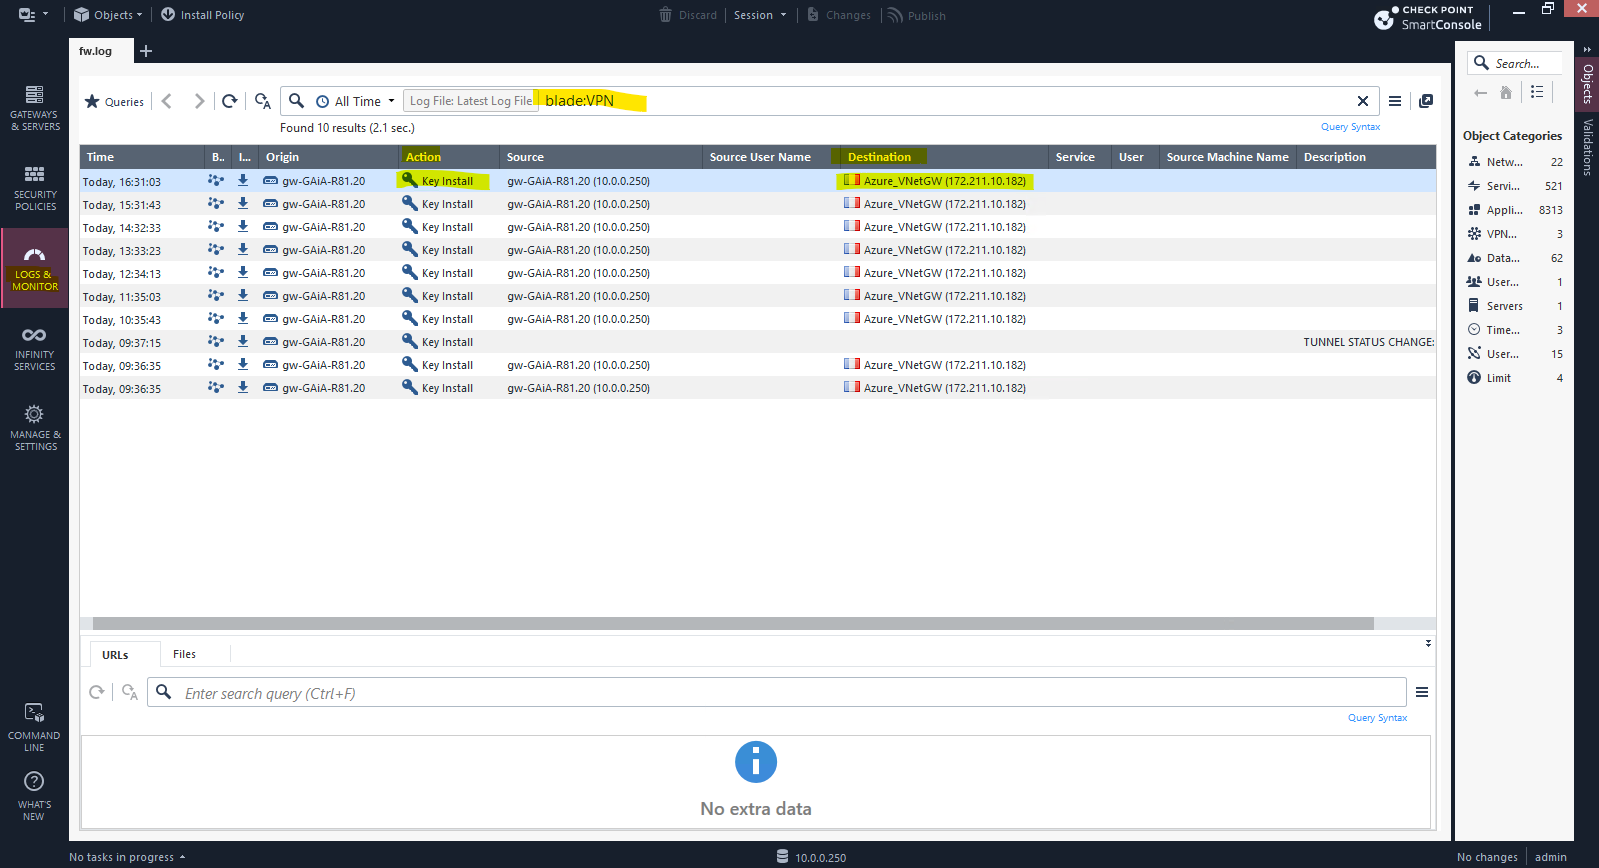Select the VPN Communities category
Viewport: 1599px width, 868px height.
click(x=1514, y=234)
